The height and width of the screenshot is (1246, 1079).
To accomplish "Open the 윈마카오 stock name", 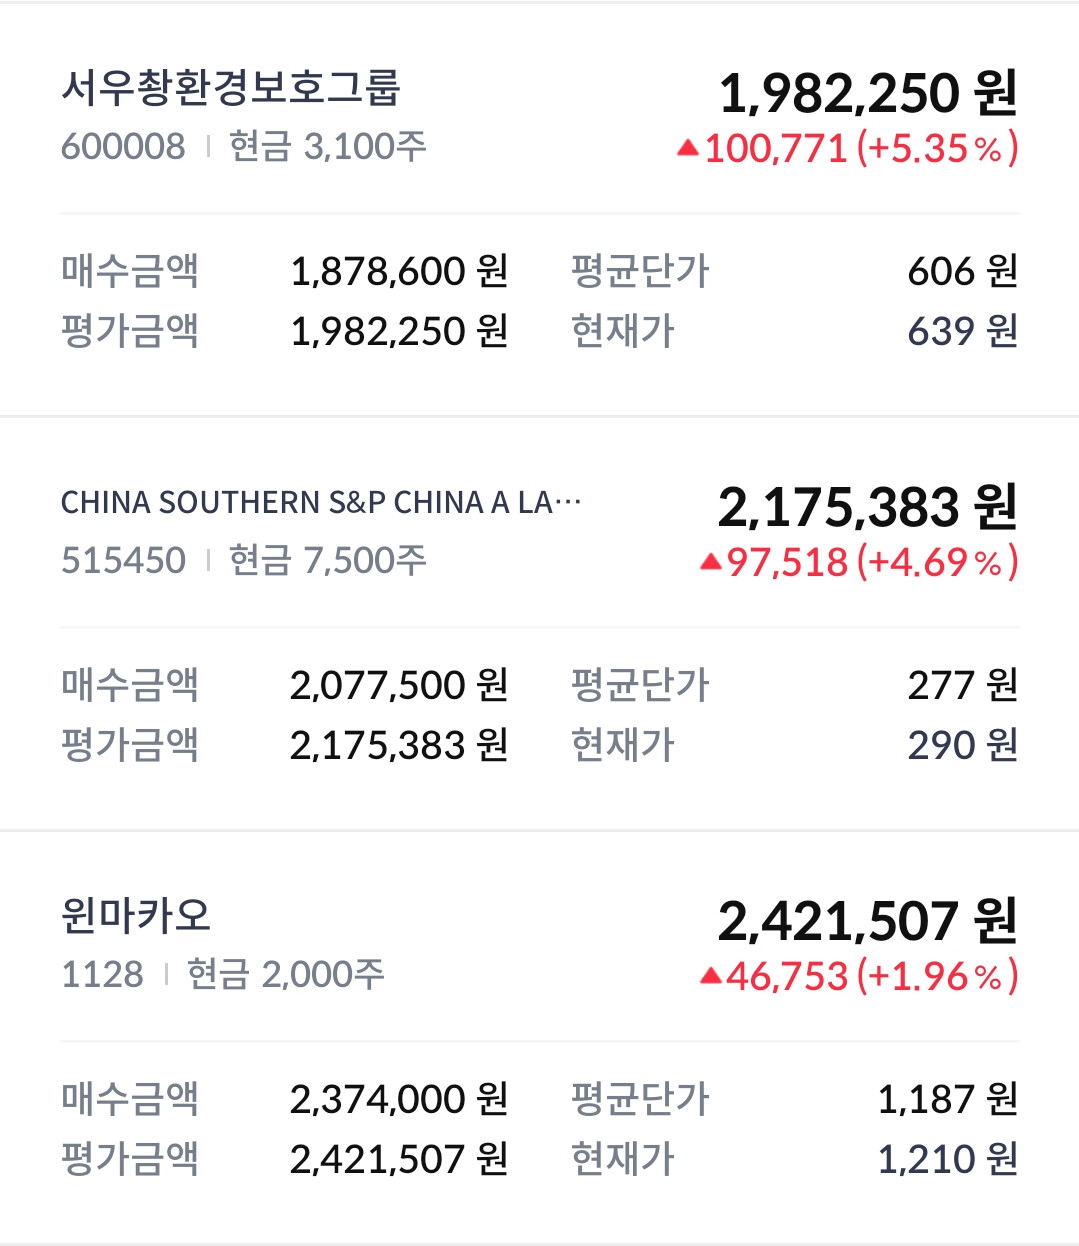I will 136,915.
